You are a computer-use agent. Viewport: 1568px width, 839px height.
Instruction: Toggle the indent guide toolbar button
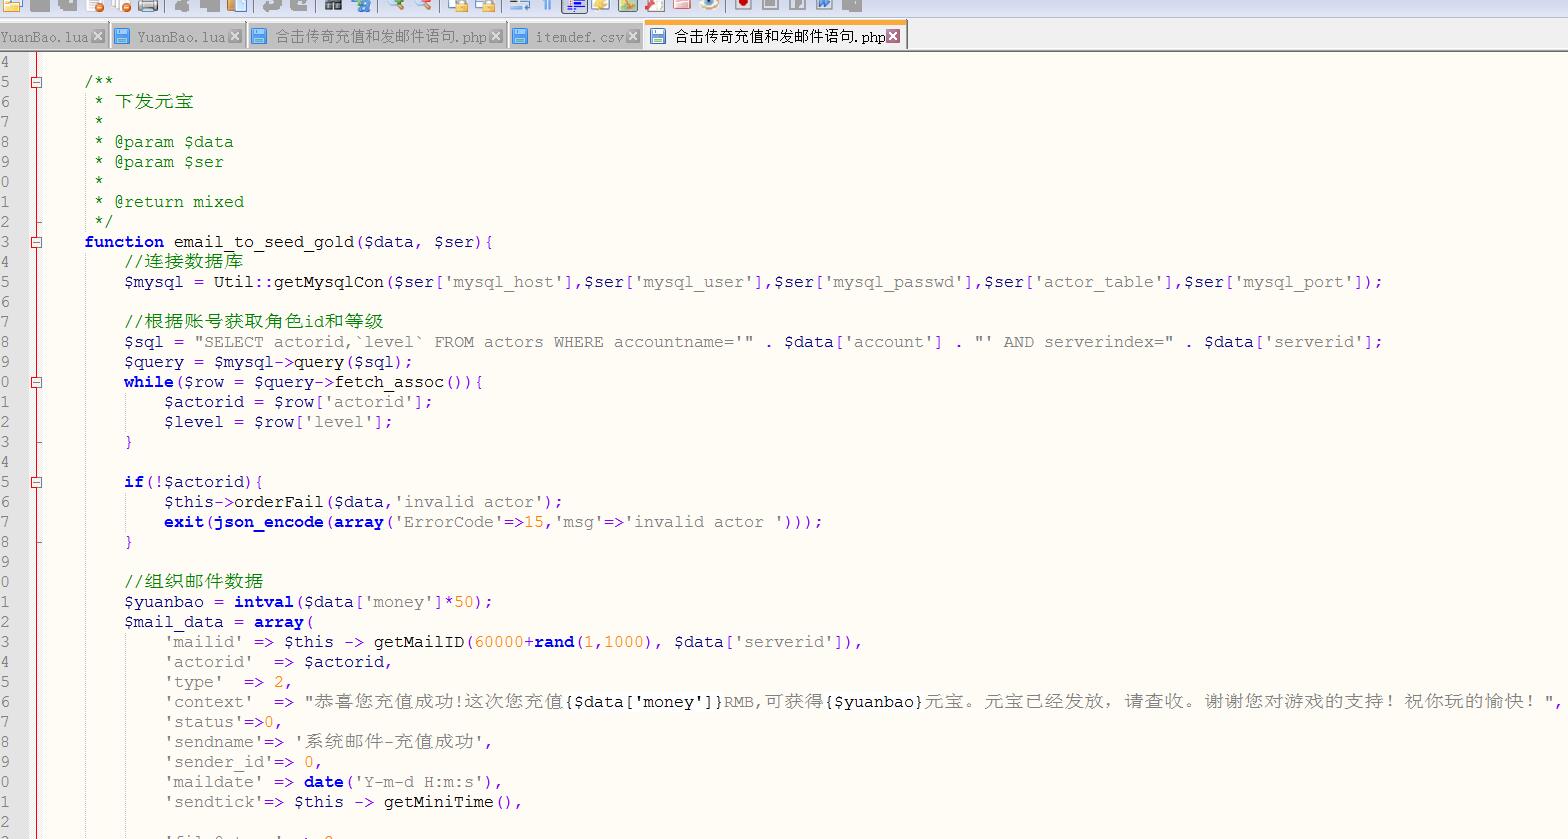point(574,5)
